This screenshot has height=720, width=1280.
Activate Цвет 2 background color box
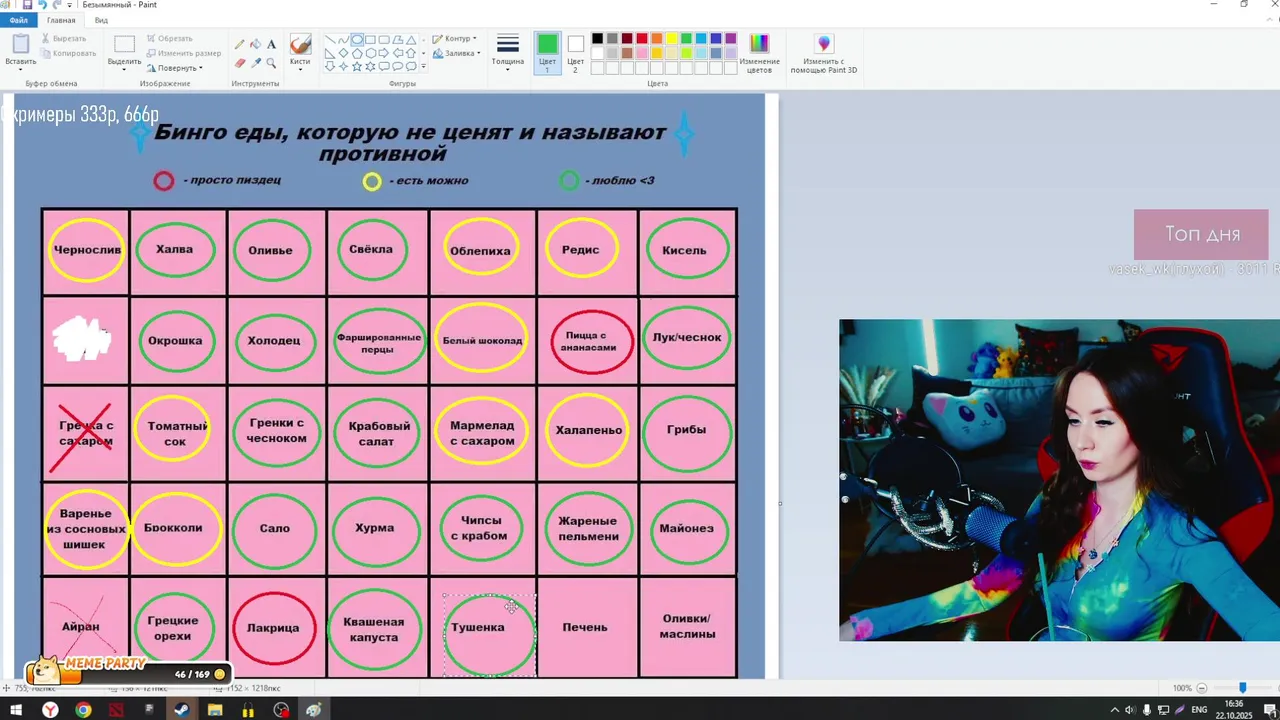[x=575, y=53]
